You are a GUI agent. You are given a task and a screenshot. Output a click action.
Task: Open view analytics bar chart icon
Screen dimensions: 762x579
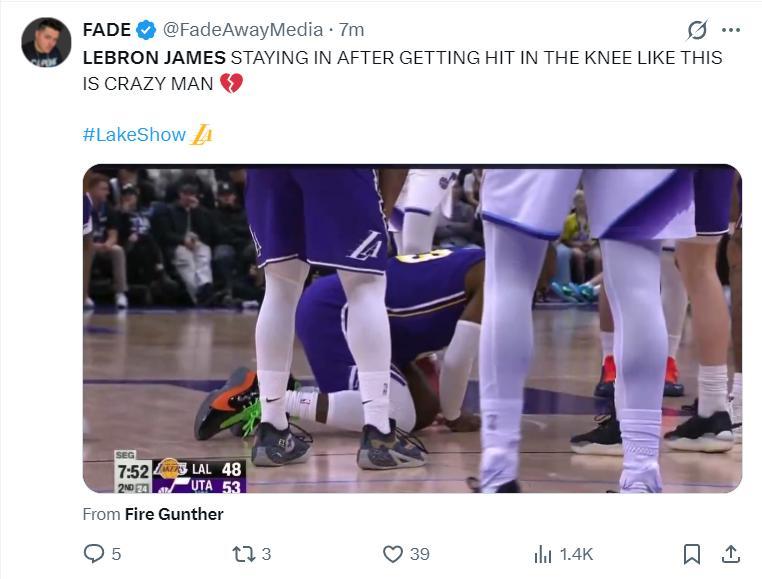[543, 553]
